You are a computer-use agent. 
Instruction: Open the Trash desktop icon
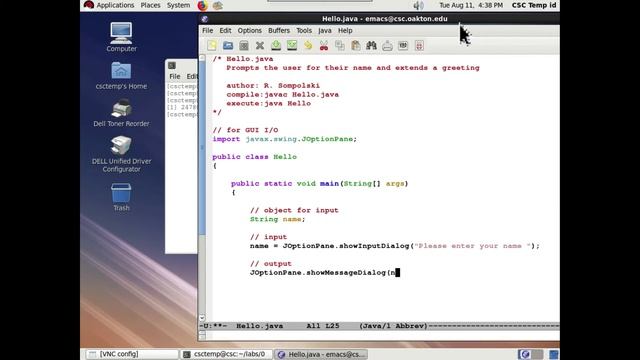(121, 197)
